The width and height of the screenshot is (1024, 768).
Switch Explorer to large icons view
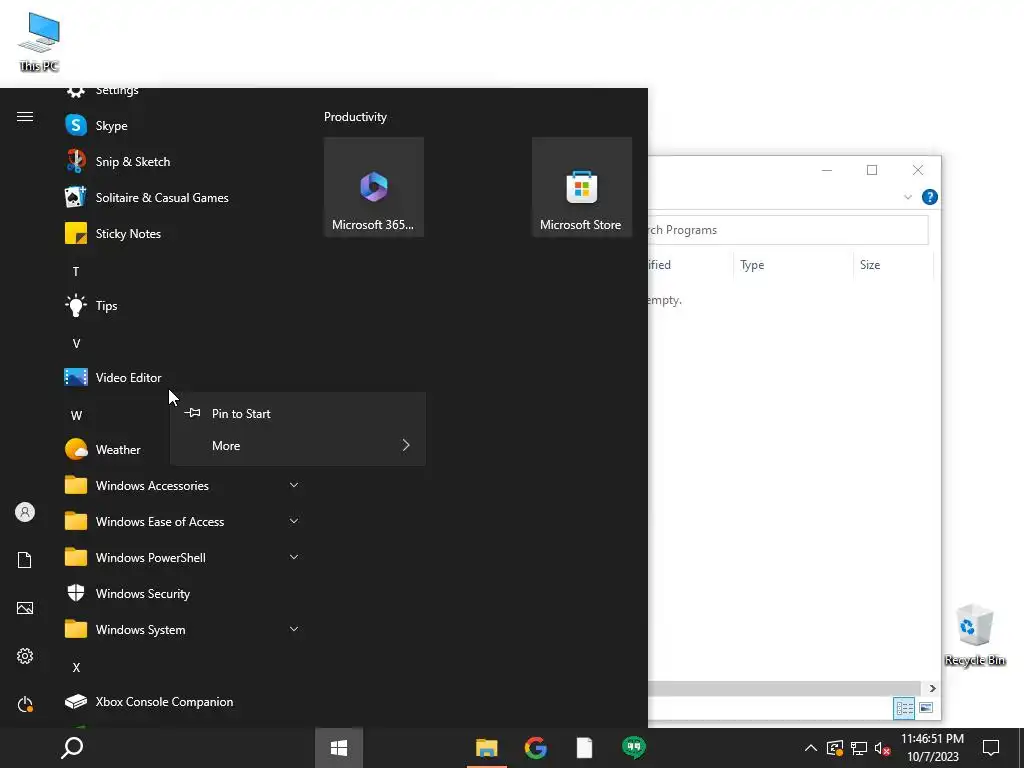click(925, 708)
